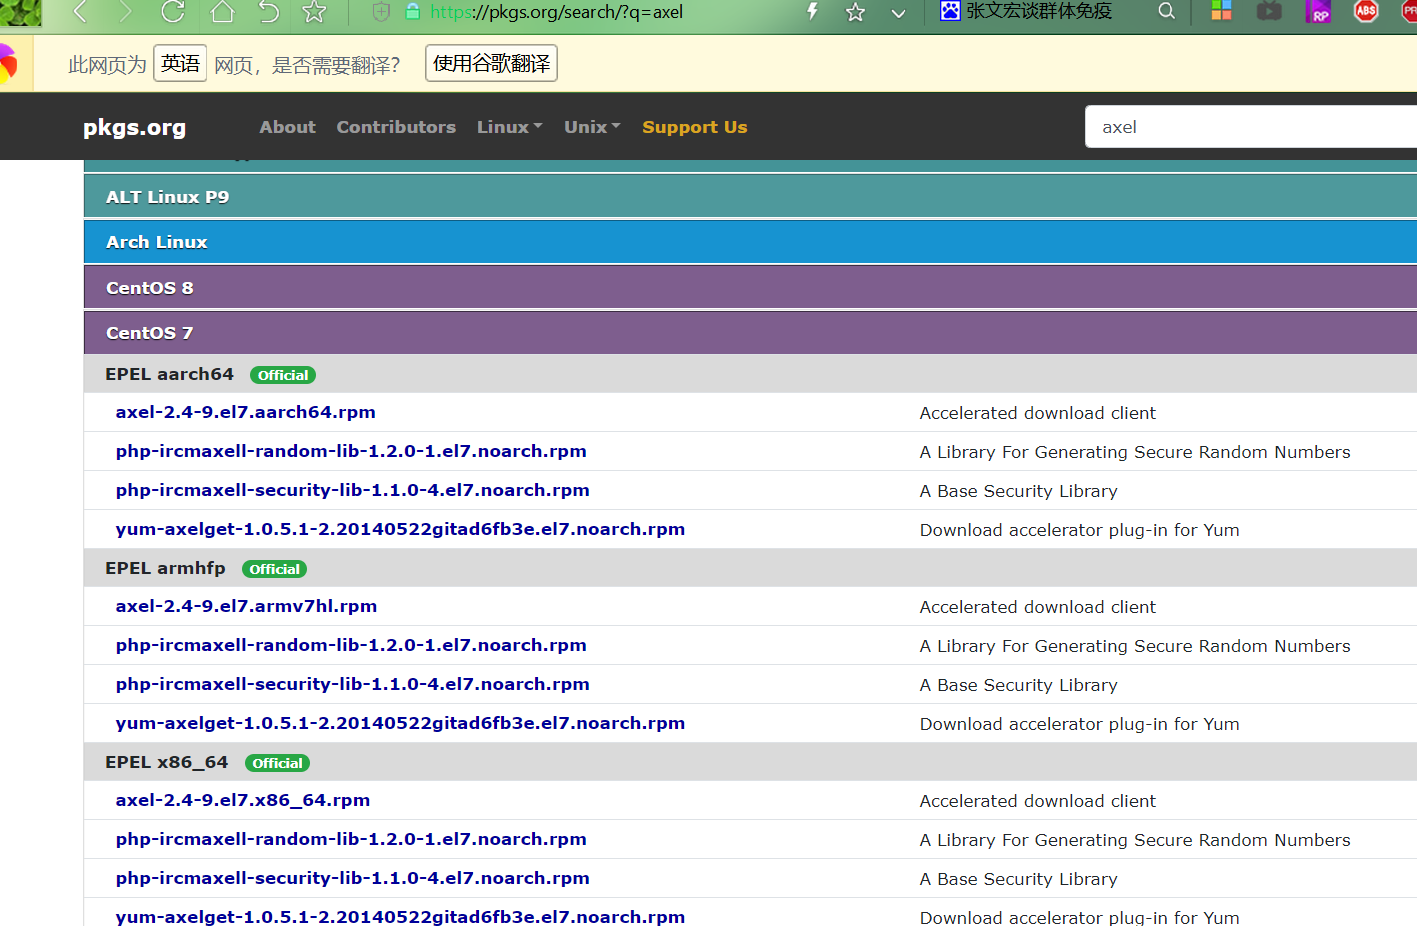Screen dimensions: 1417x926
Task: Bookmark page with address bar star icon
Action: tap(855, 12)
